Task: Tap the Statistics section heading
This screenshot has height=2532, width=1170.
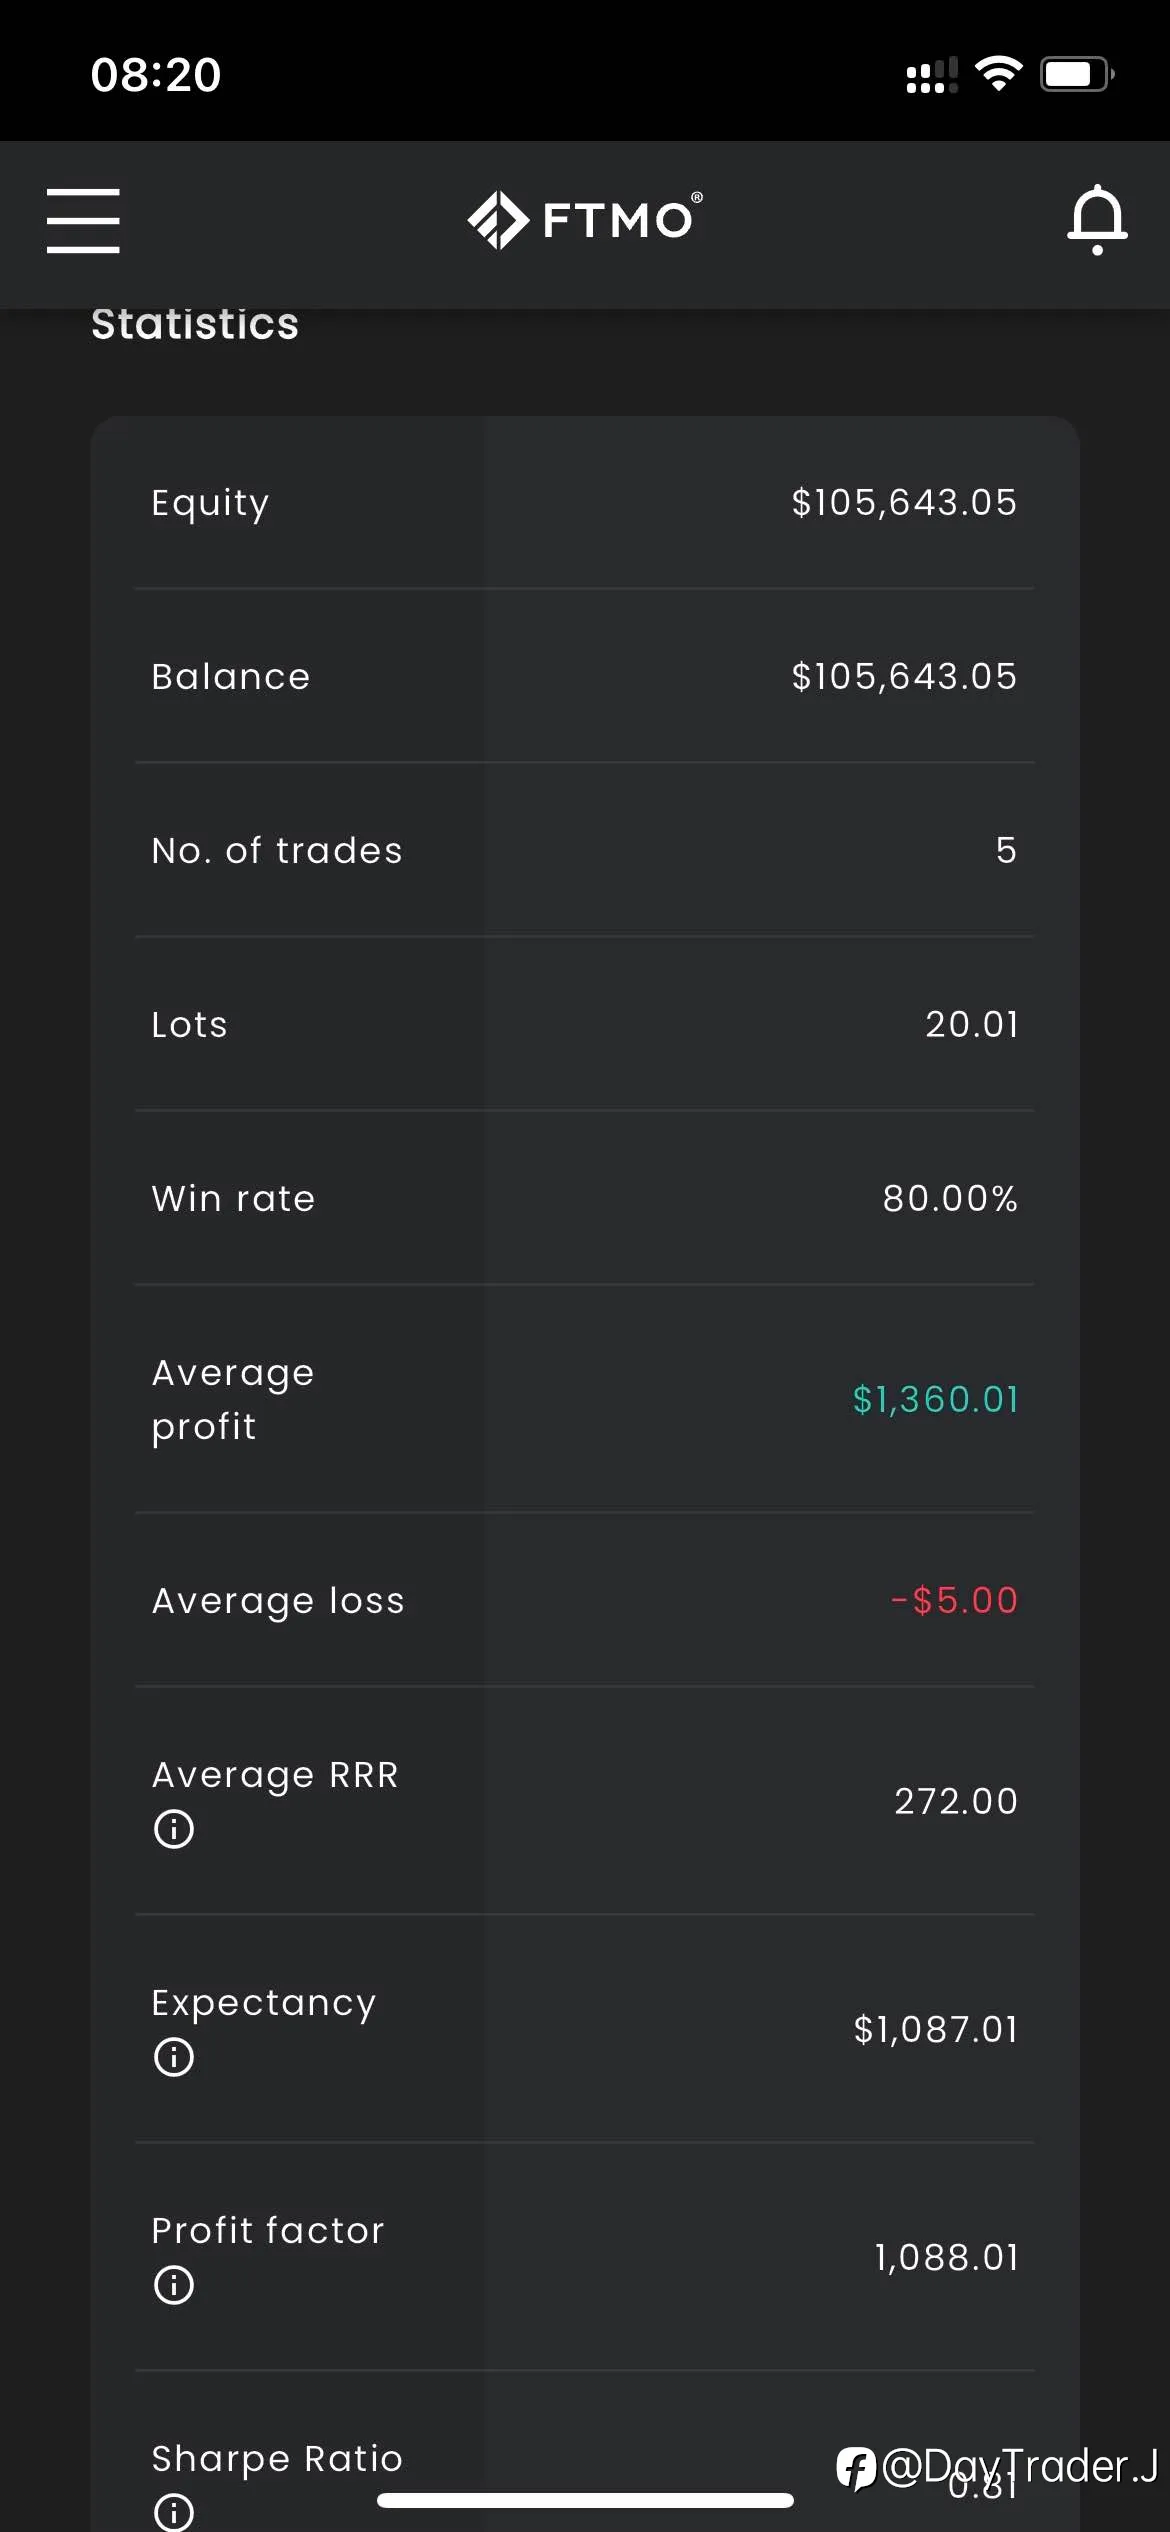Action: [195, 324]
